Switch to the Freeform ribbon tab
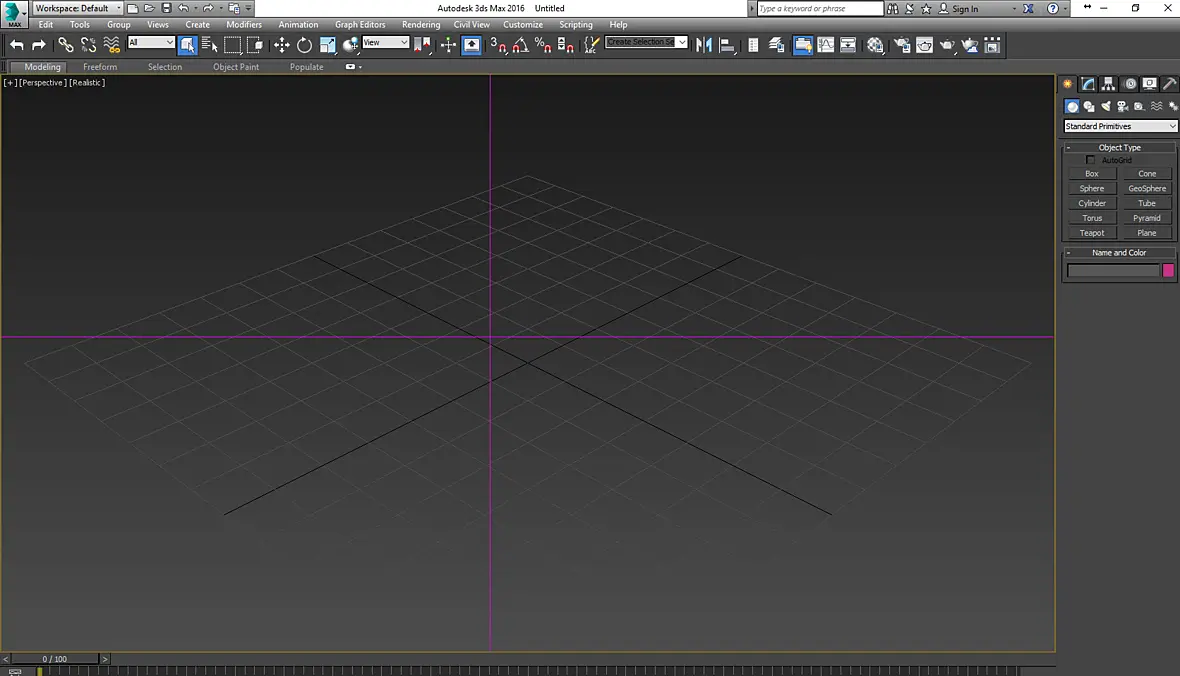The width and height of the screenshot is (1180, 676). (x=100, y=67)
